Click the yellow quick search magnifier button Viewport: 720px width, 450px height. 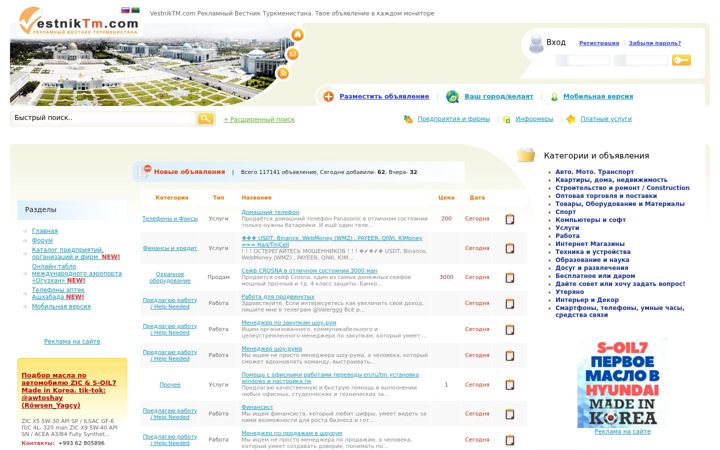click(205, 118)
